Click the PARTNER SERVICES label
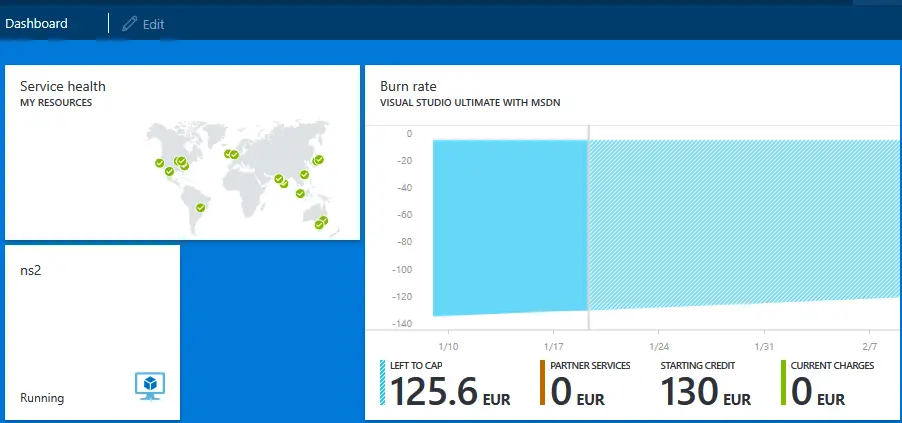The height and width of the screenshot is (423, 902). click(590, 365)
